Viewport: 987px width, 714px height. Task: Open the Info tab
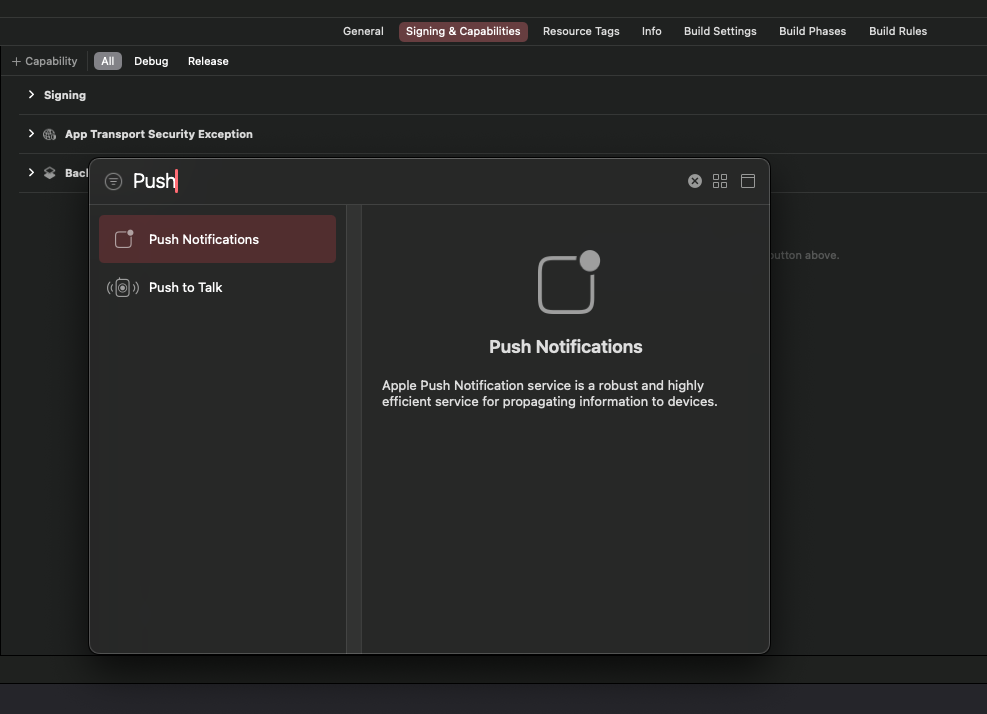pos(651,31)
